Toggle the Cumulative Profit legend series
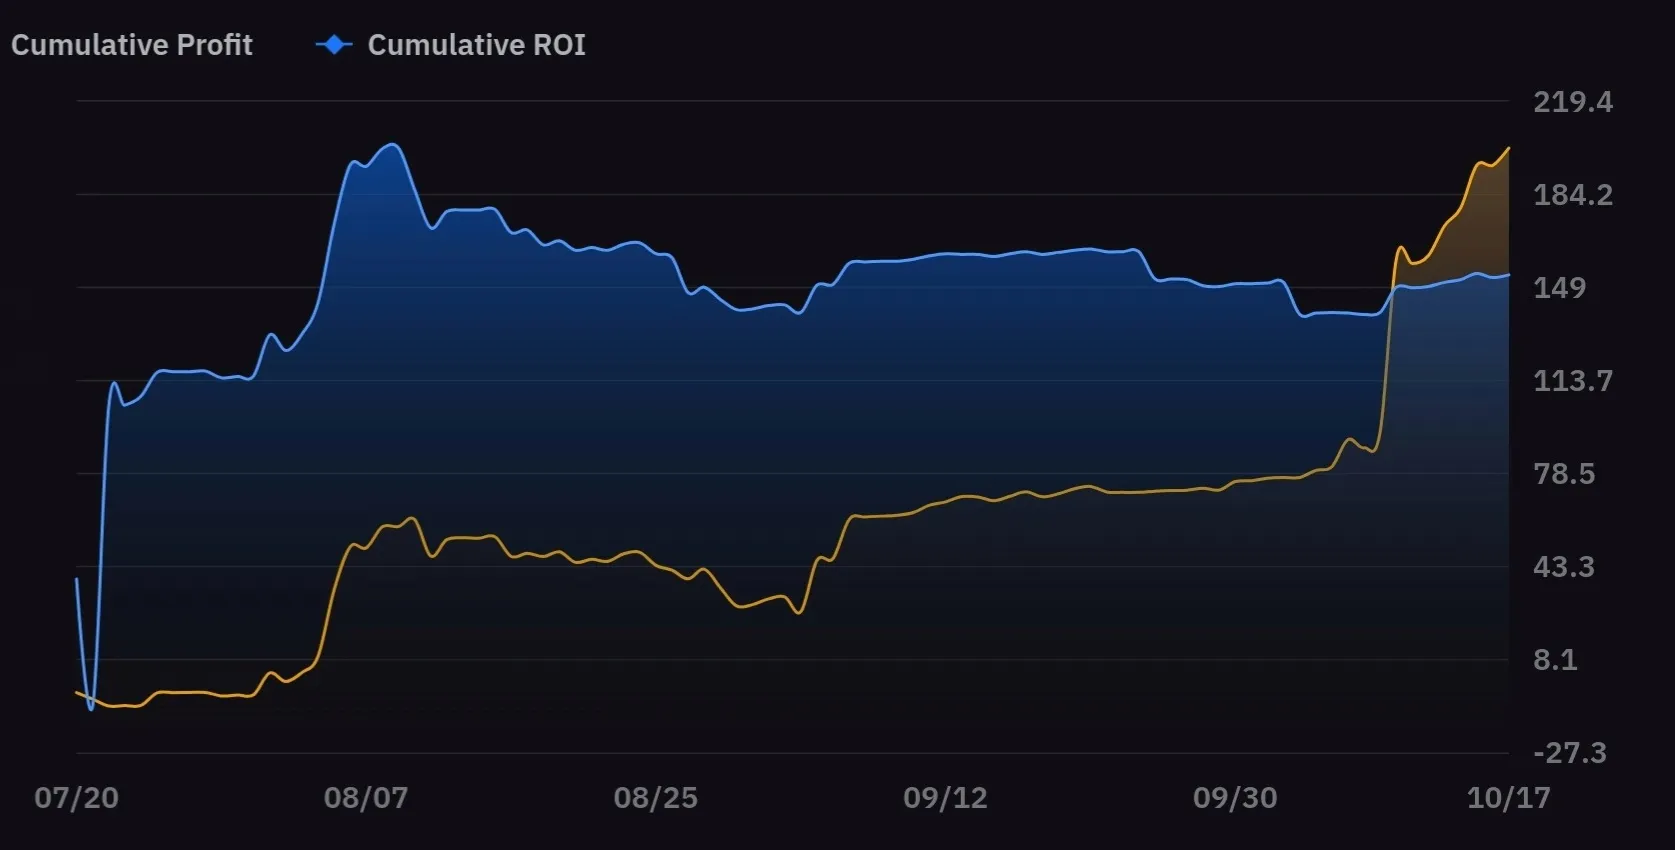 pyautogui.click(x=132, y=45)
